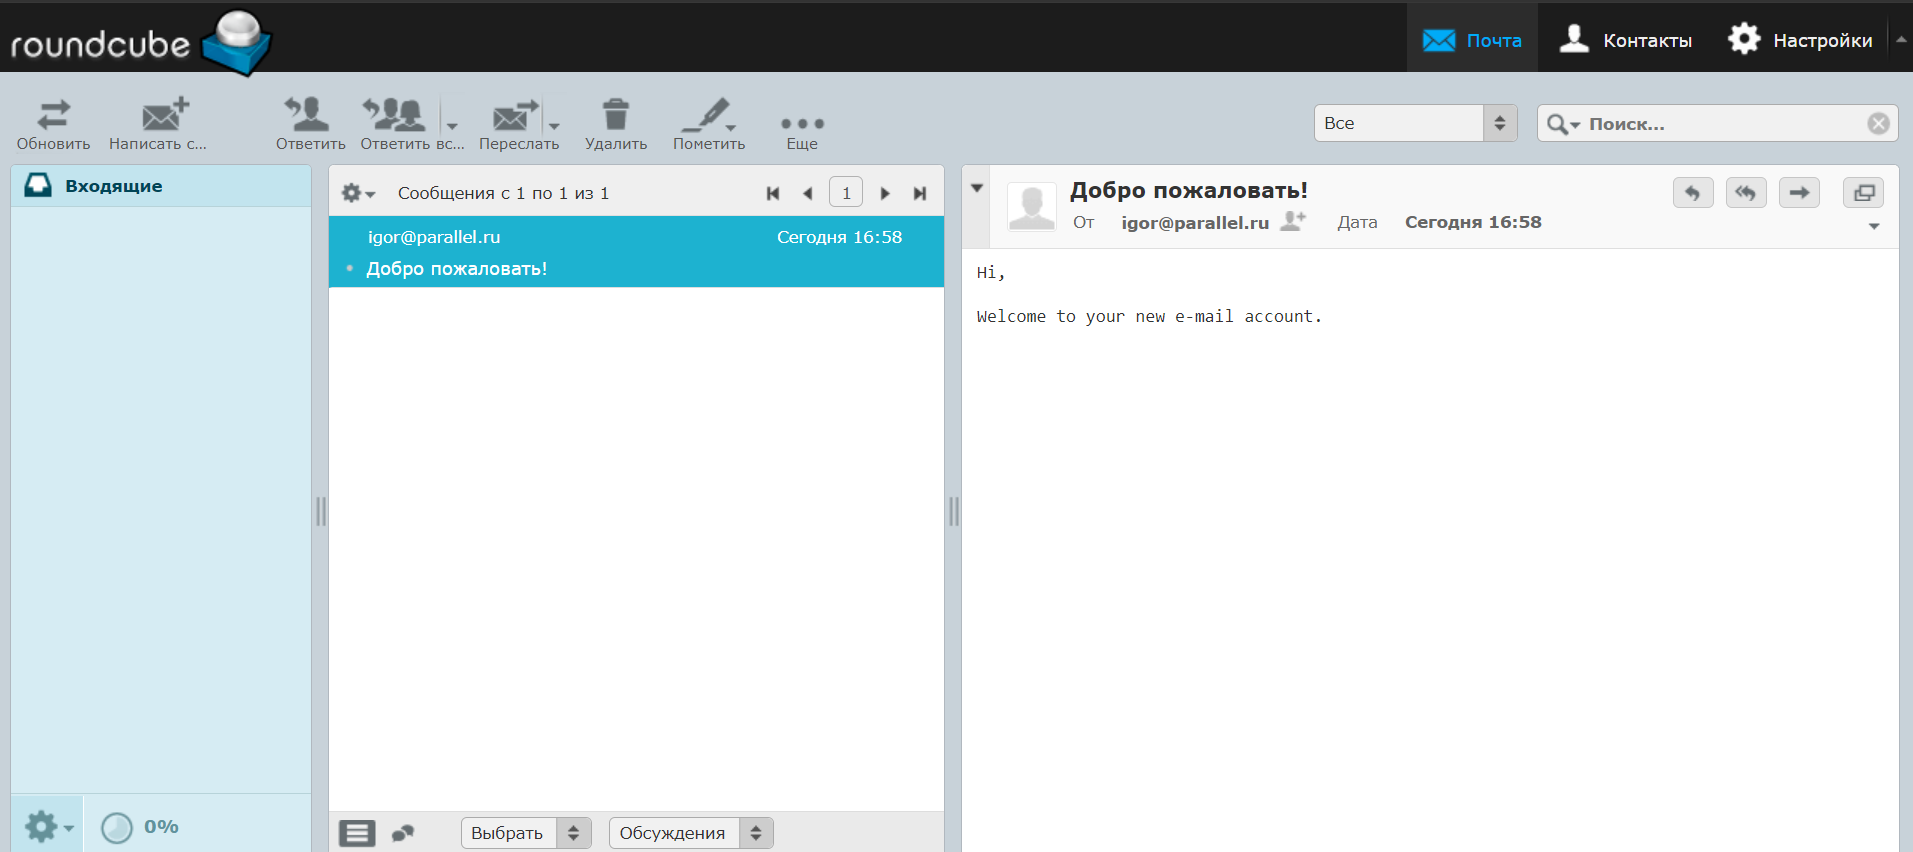Open the Все filter dropdown
The width and height of the screenshot is (1913, 852).
pyautogui.click(x=1415, y=123)
